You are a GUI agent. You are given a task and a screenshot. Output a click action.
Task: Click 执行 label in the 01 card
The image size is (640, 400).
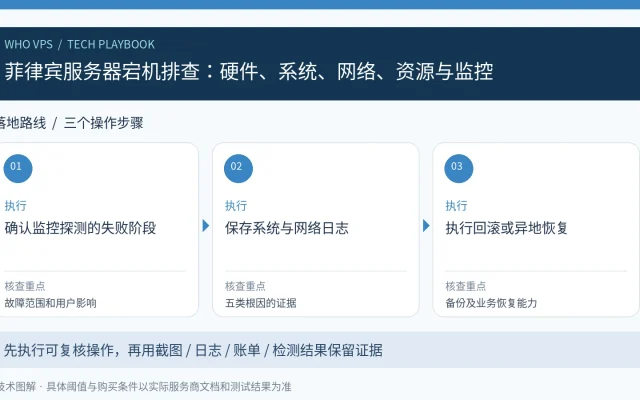click(16, 205)
